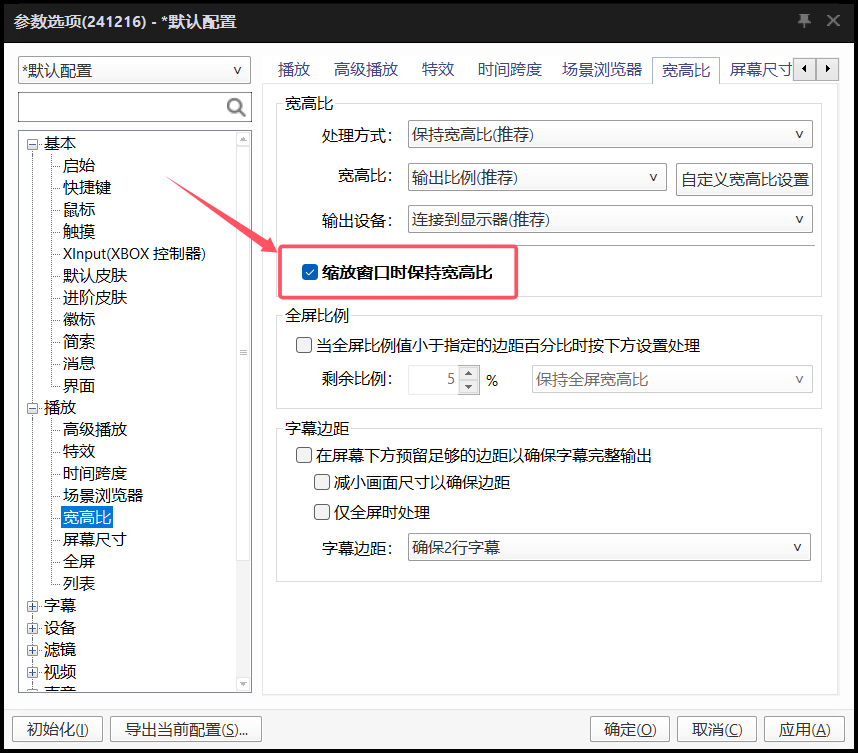The image size is (858, 753).
Task: Expand the 滤镜 tree node
Action: click(33, 650)
